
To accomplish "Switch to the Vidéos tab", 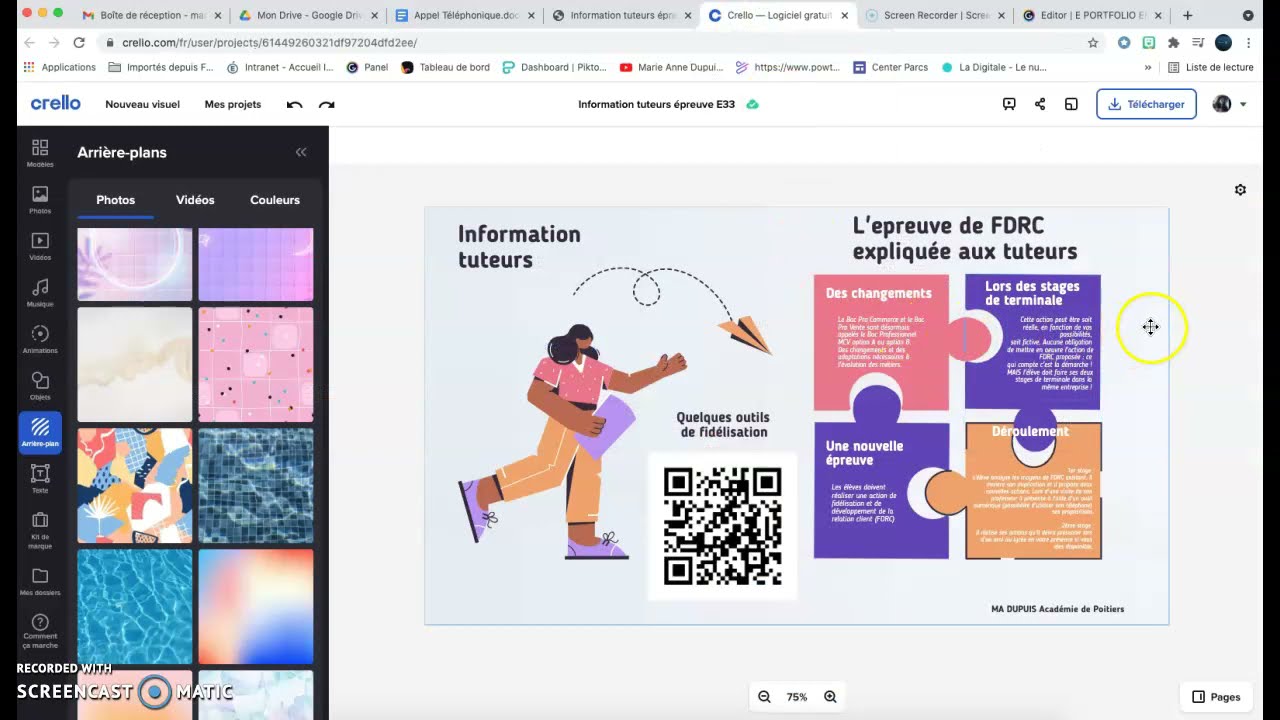I will [x=195, y=200].
